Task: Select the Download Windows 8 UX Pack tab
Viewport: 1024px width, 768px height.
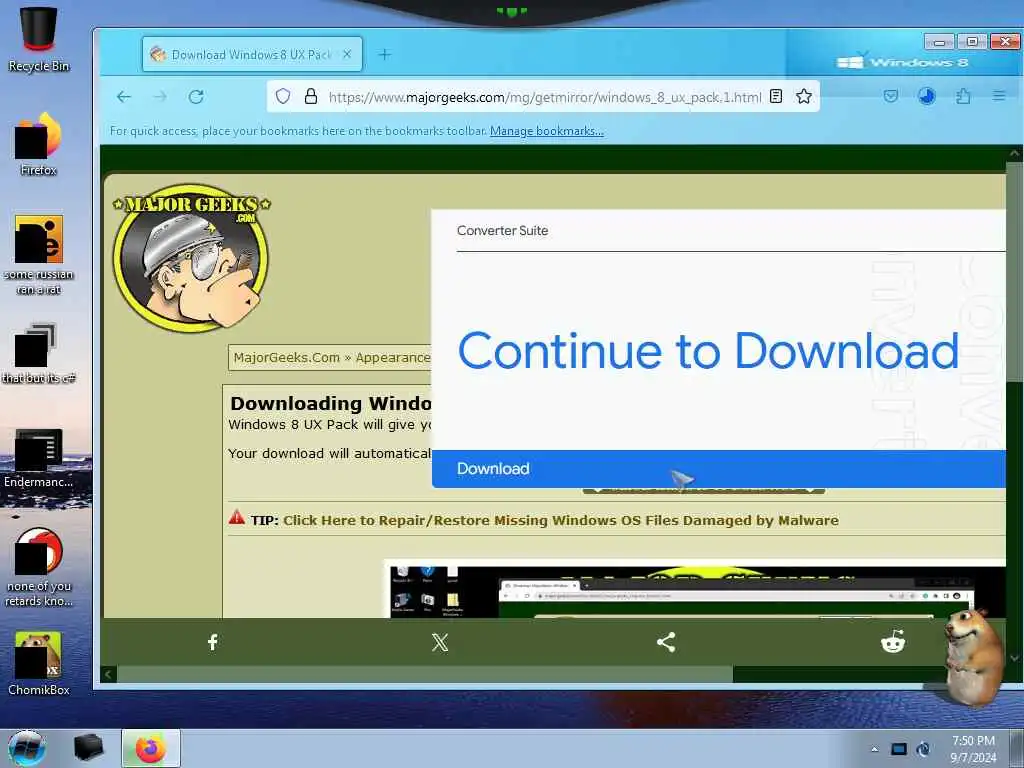Action: (x=252, y=55)
